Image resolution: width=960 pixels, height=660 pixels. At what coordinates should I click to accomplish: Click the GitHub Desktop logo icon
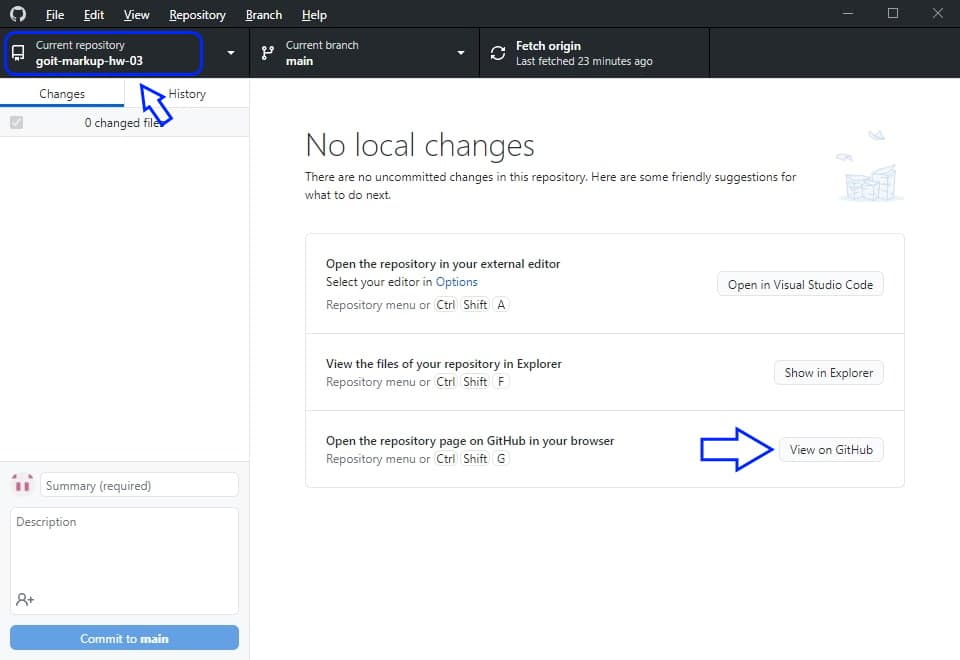click(18, 15)
